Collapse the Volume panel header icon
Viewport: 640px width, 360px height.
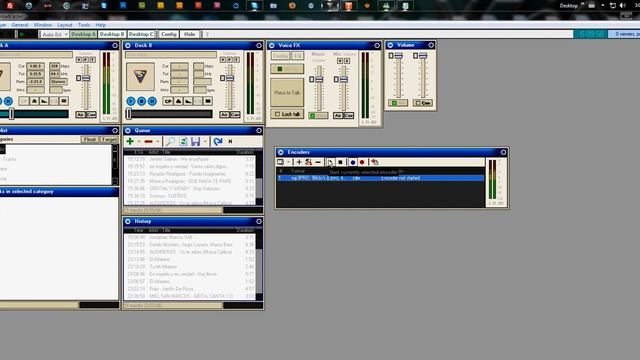(431, 45)
